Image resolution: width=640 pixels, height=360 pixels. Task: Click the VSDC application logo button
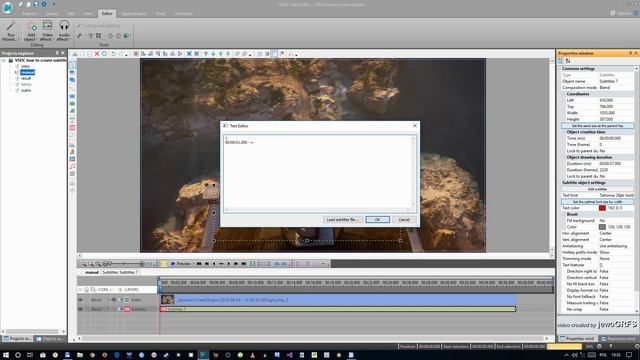click(8, 7)
